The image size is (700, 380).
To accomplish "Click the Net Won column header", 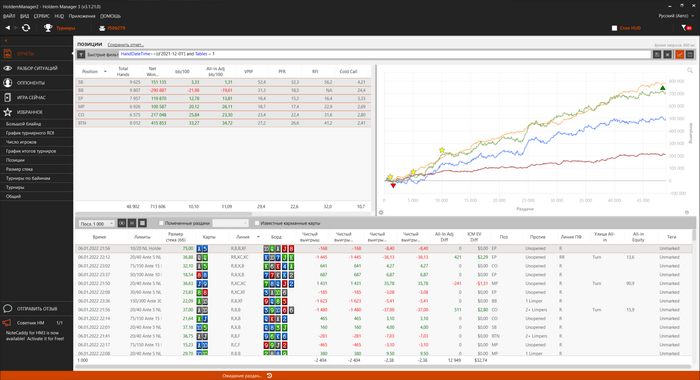I will coord(153,71).
